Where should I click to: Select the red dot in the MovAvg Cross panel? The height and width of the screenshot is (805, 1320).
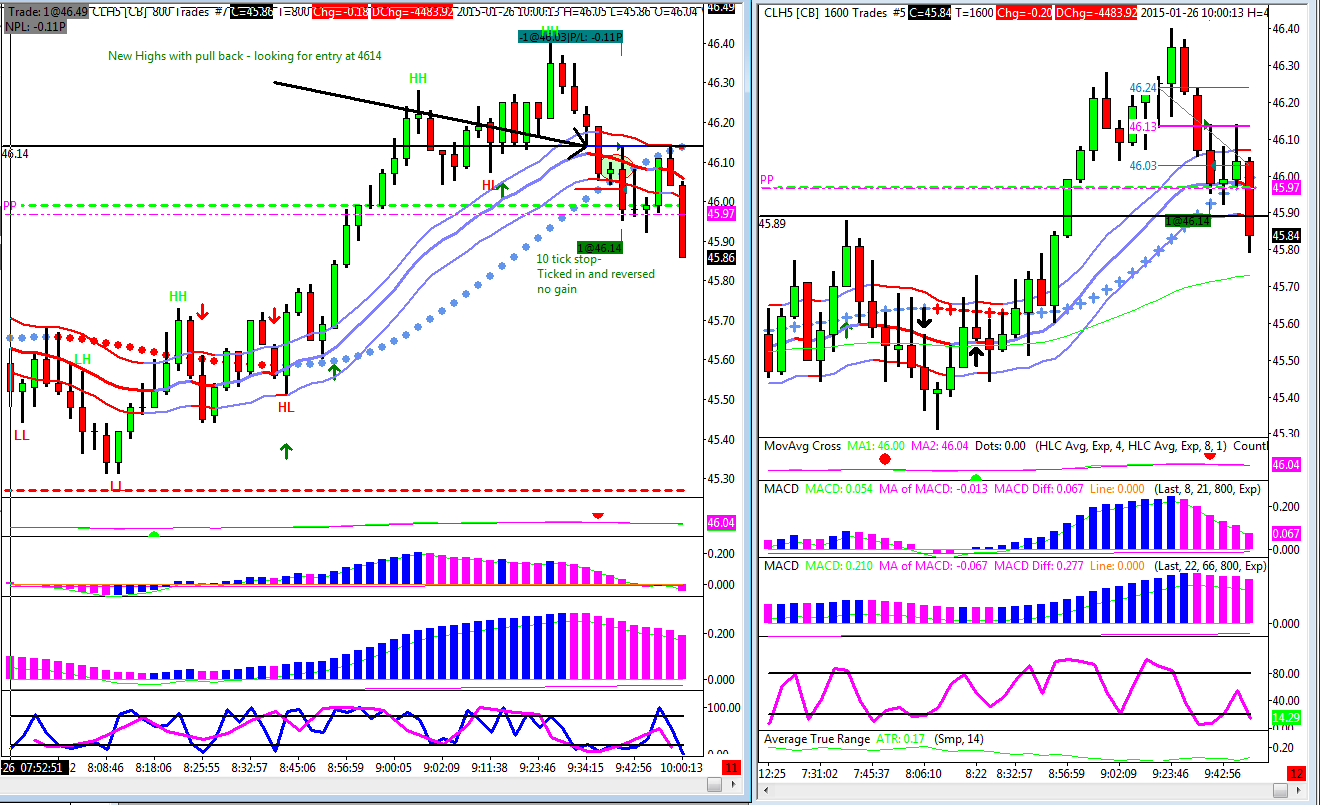point(884,458)
